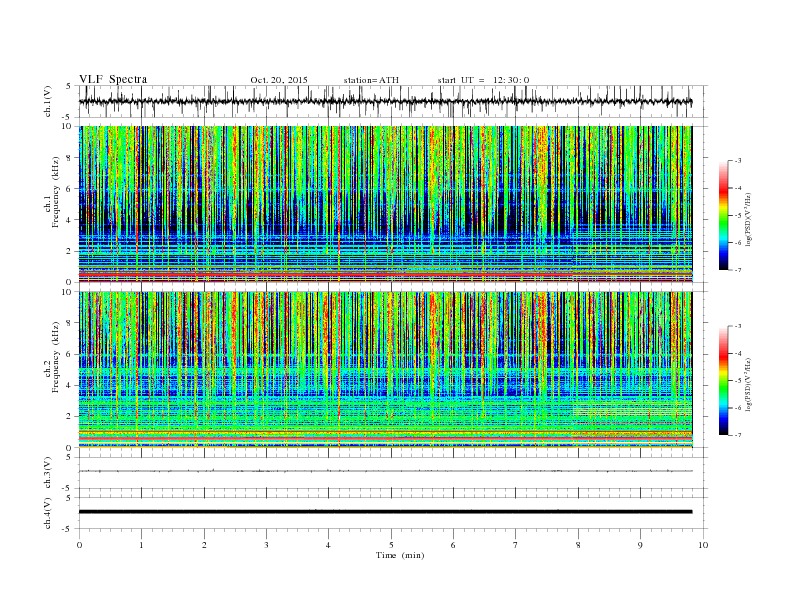Click the 'Oct. 20, 2015' date label
Screen dimensions: 792x612
[x=279, y=80]
